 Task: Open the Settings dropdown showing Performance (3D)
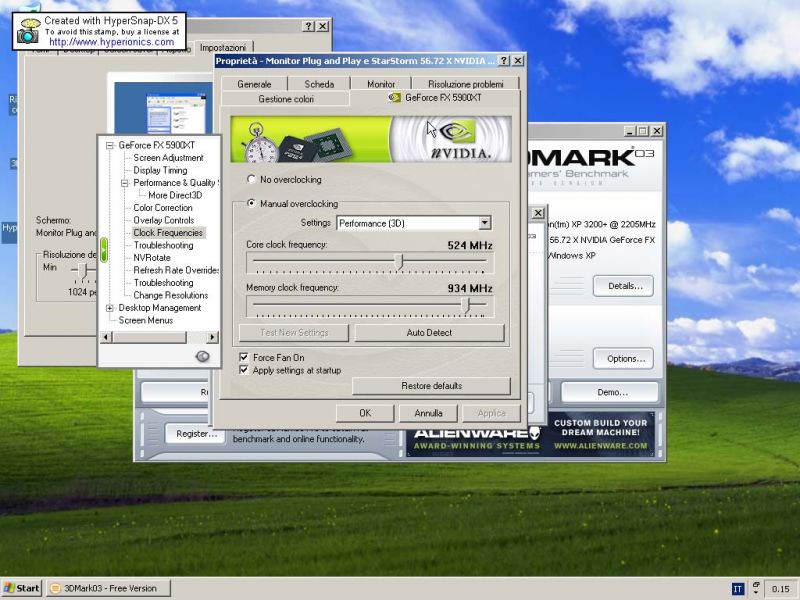[x=485, y=223]
